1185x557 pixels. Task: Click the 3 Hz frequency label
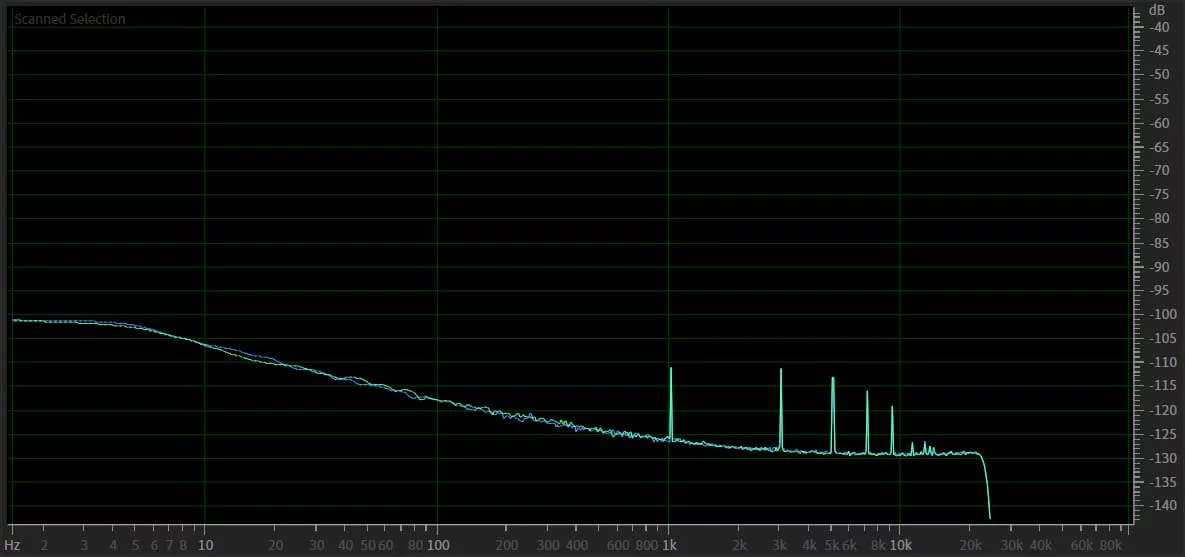84,545
